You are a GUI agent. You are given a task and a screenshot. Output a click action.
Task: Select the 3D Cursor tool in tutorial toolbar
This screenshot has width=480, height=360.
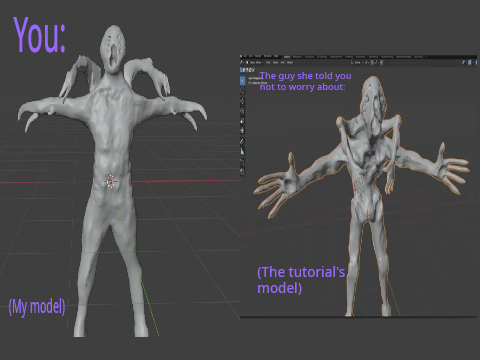[242, 90]
